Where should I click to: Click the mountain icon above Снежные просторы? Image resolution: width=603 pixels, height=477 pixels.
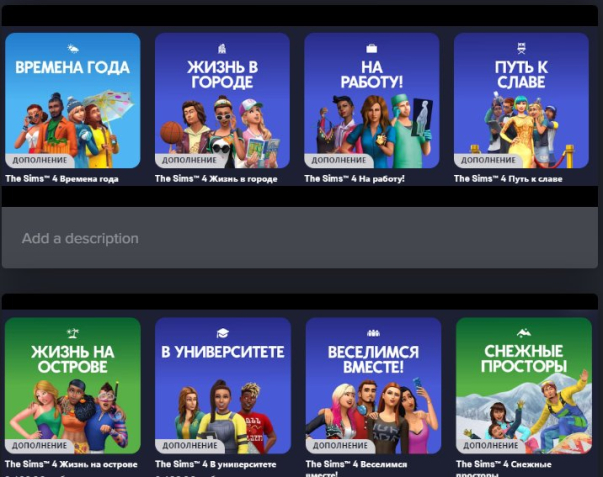523,333
